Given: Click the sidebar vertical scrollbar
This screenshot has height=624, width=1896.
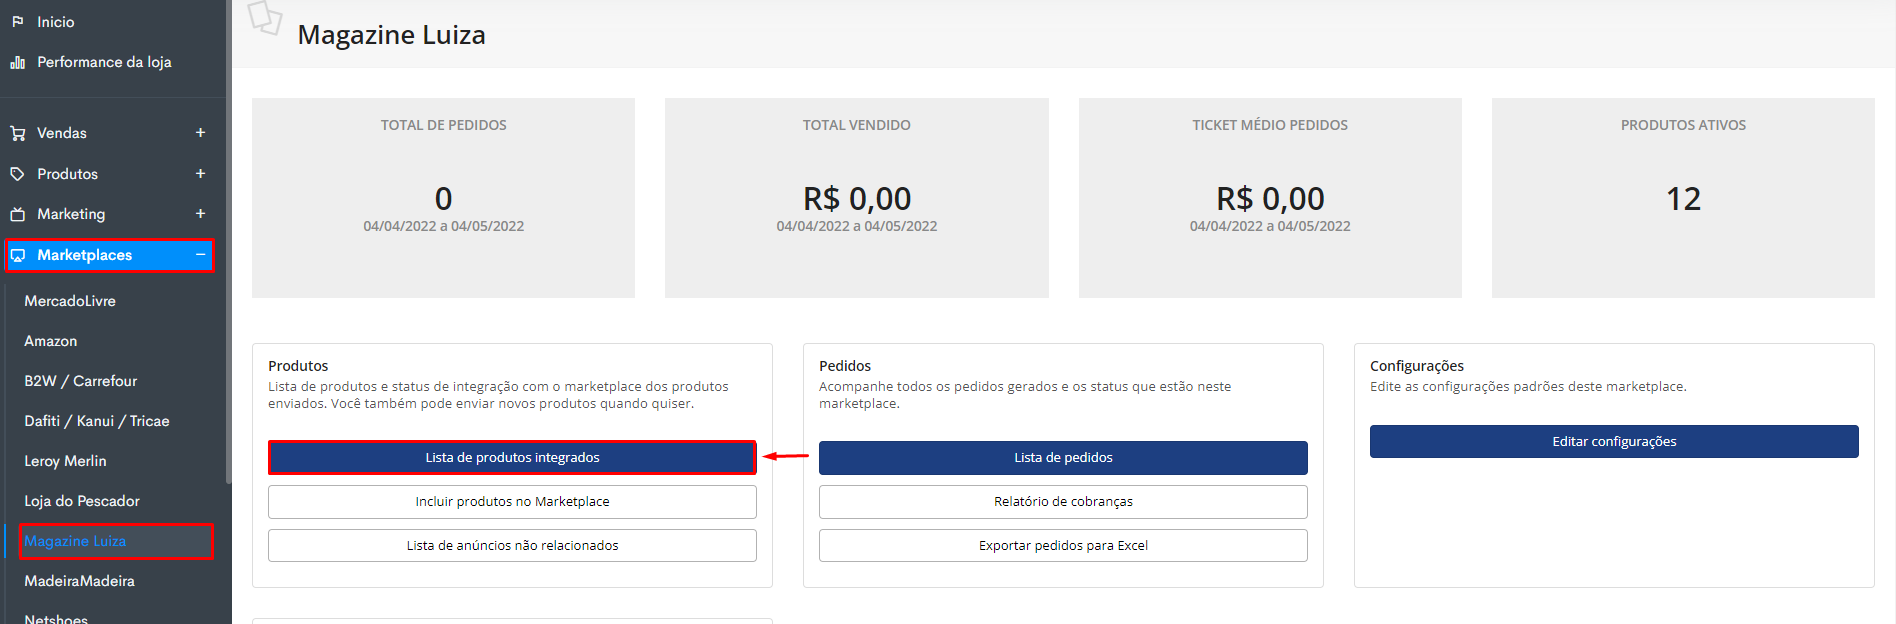Looking at the screenshot, I should coord(228,240).
